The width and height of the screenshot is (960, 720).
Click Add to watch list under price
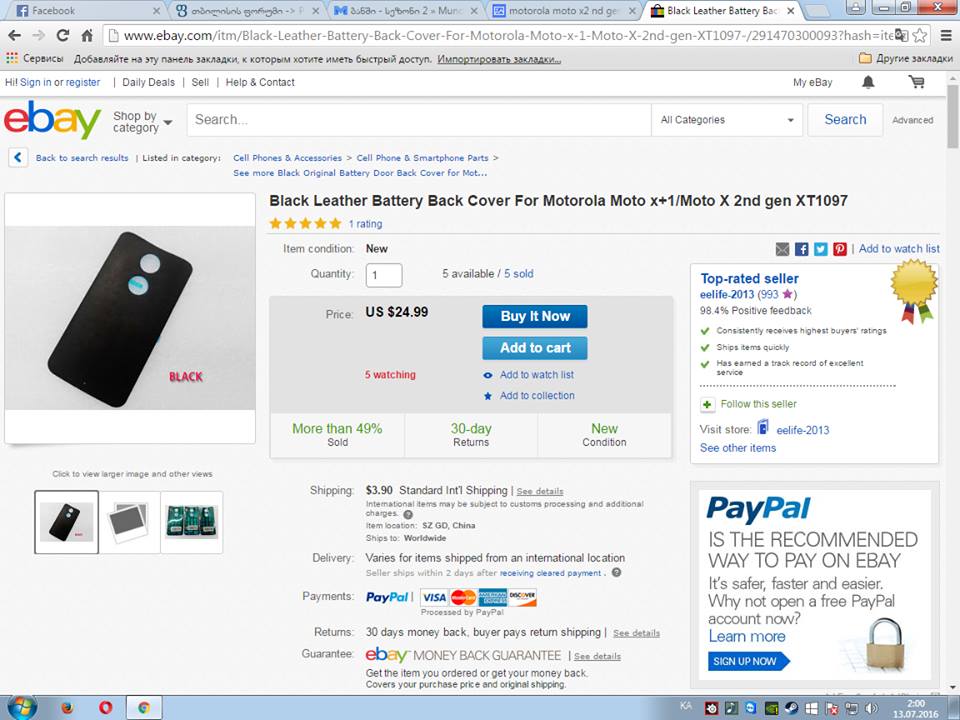(x=536, y=375)
